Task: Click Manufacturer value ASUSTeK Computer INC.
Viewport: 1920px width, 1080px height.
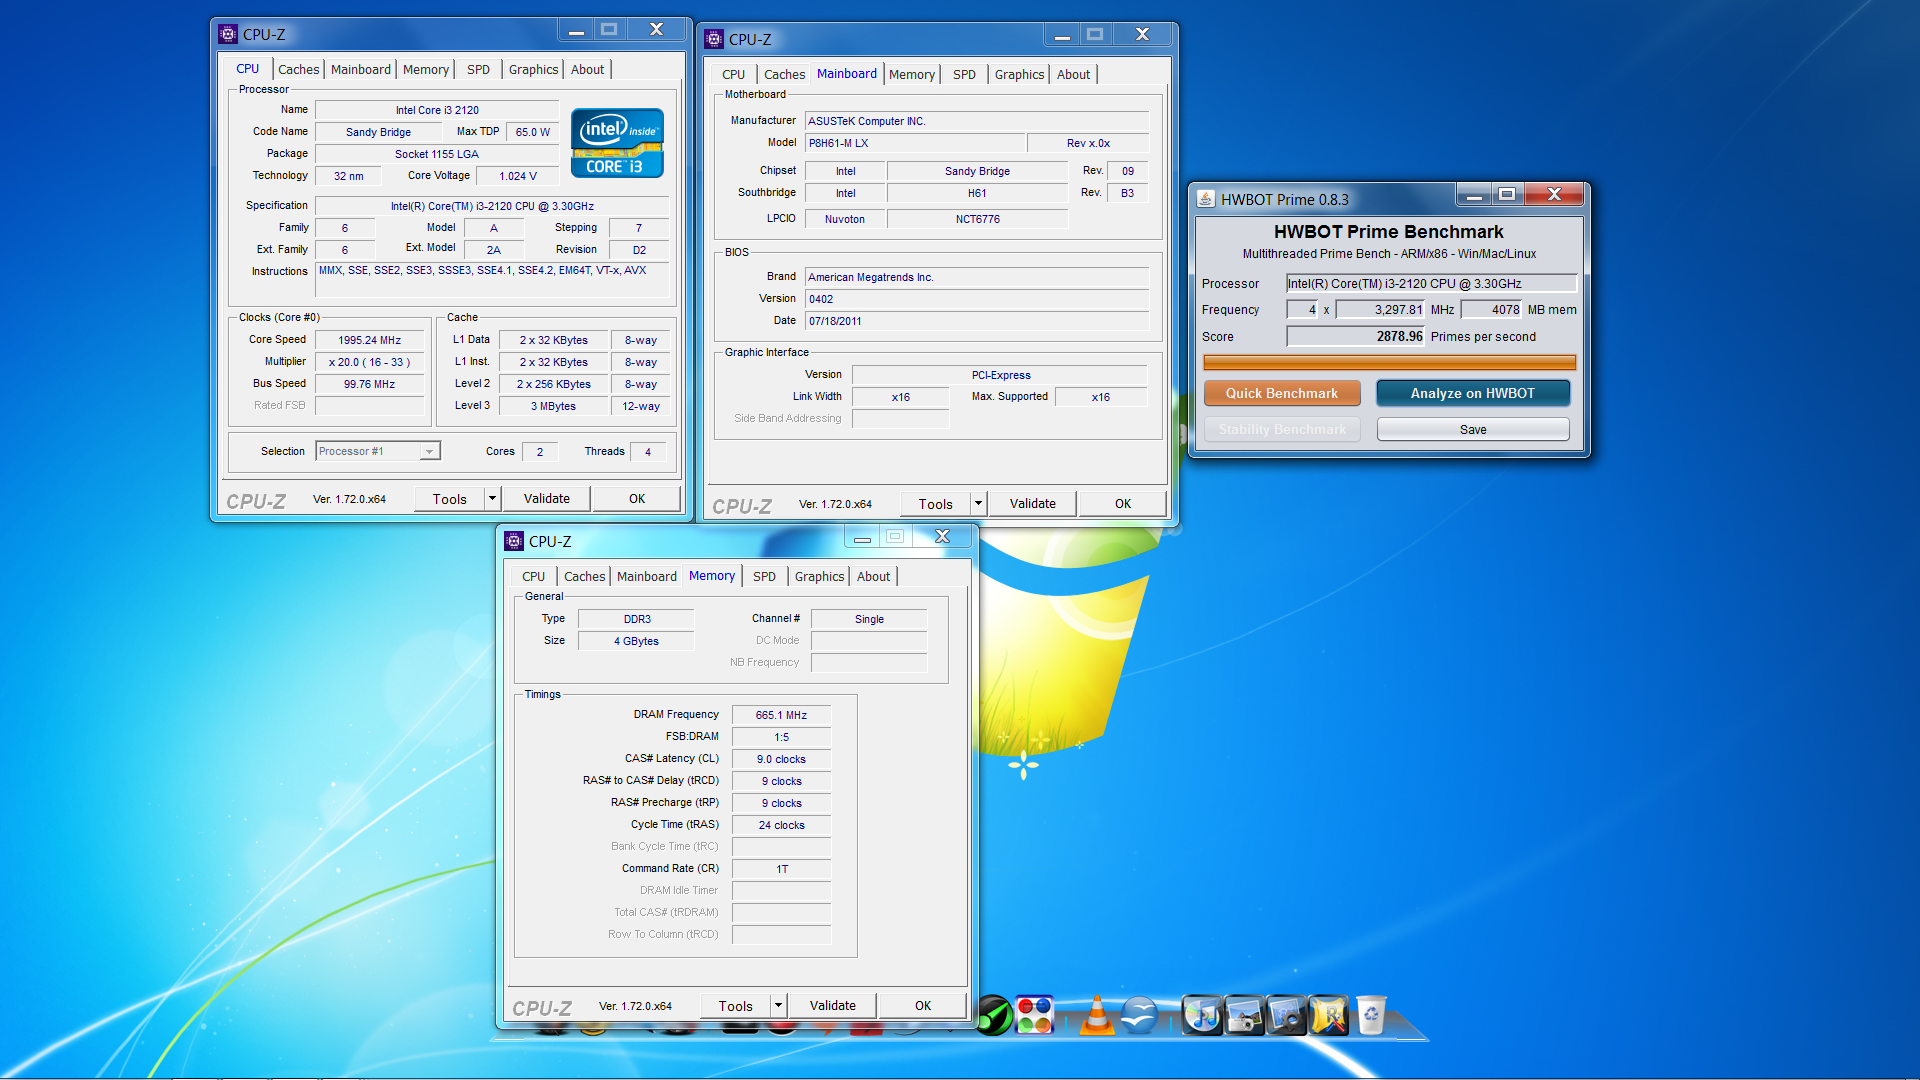Action: point(976,121)
